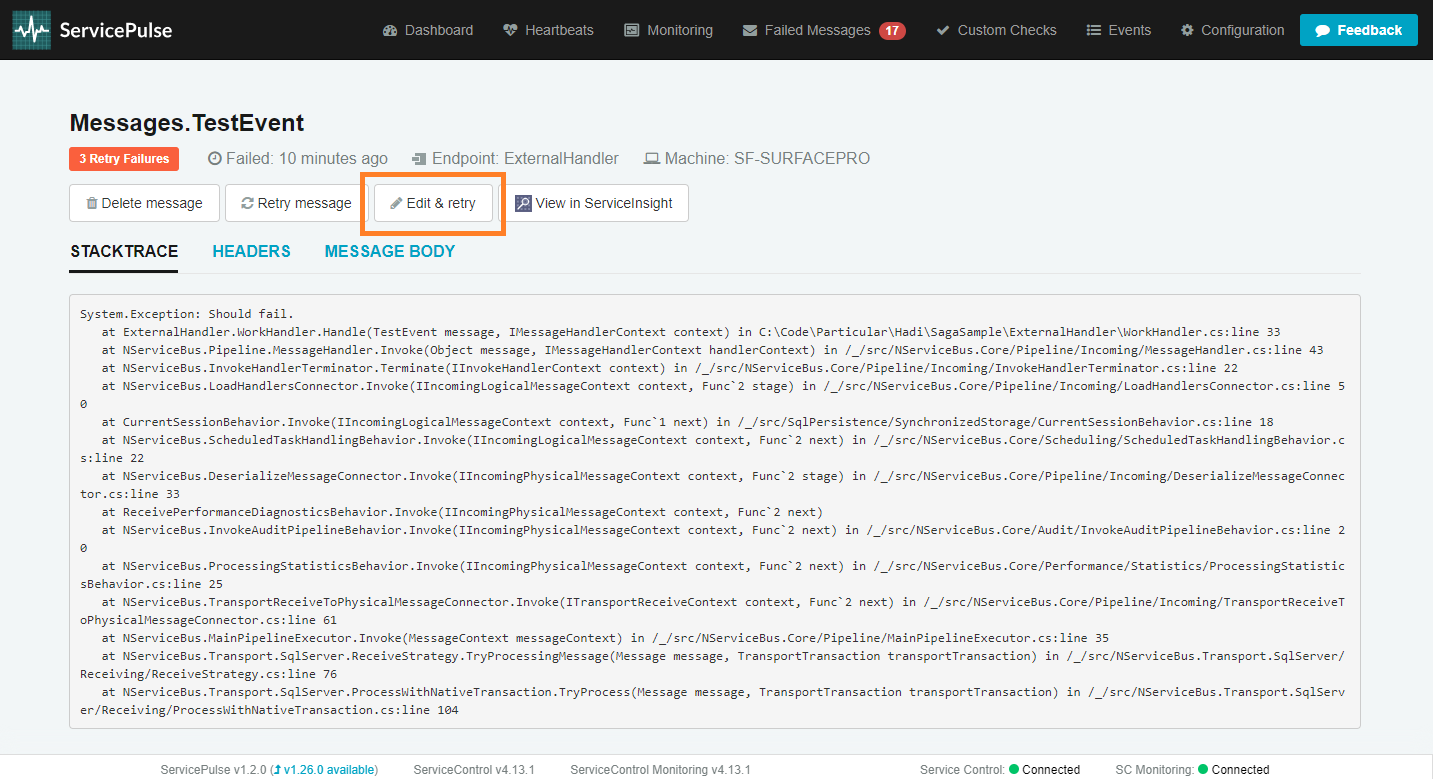The height and width of the screenshot is (779, 1433).
Task: Click the gauge icon on Dashboard
Action: [390, 30]
